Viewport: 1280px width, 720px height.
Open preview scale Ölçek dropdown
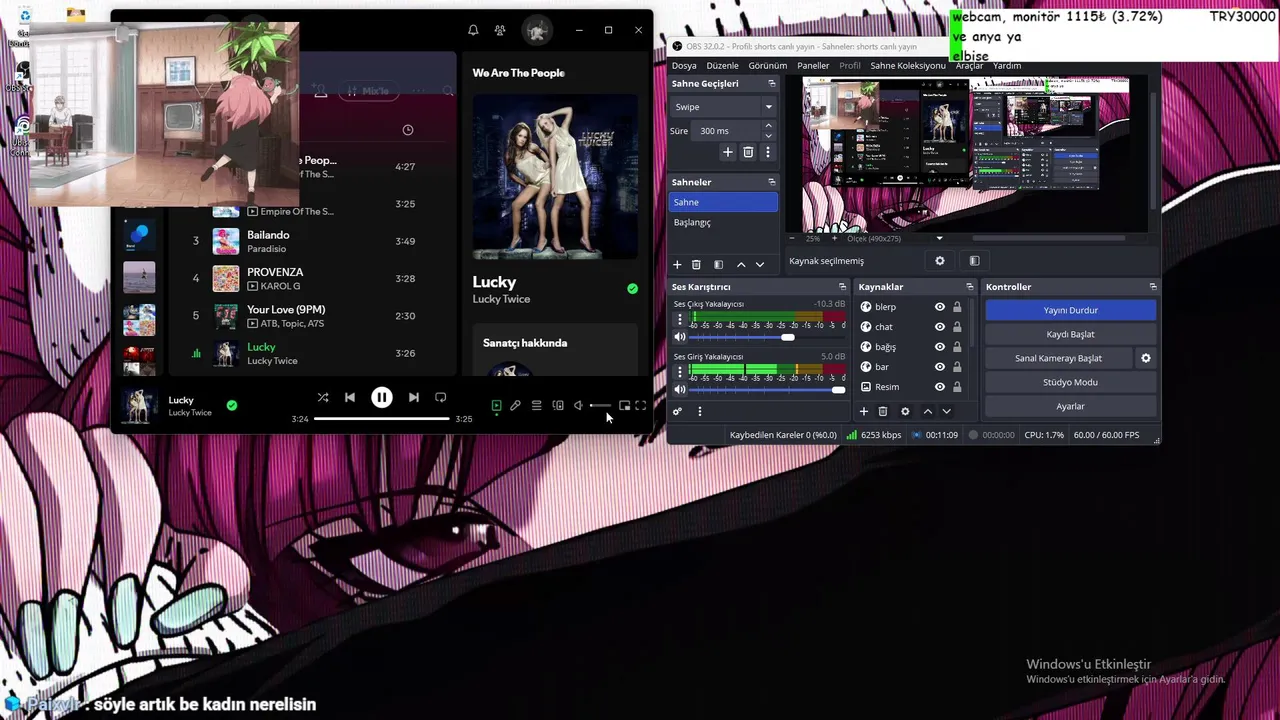click(x=895, y=238)
